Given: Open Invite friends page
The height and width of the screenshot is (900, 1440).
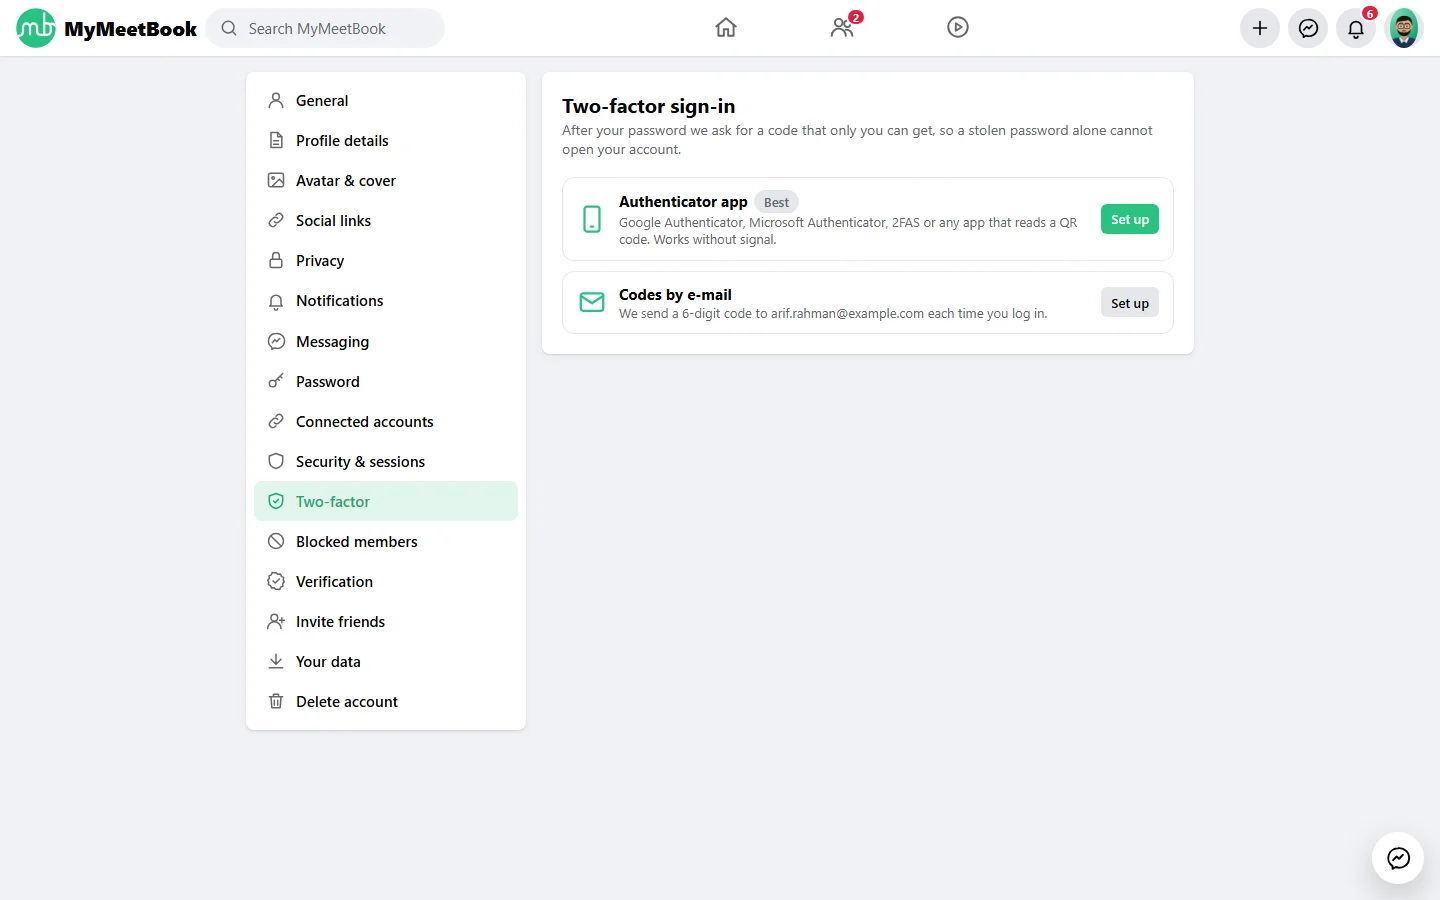Looking at the screenshot, I should coord(386,622).
